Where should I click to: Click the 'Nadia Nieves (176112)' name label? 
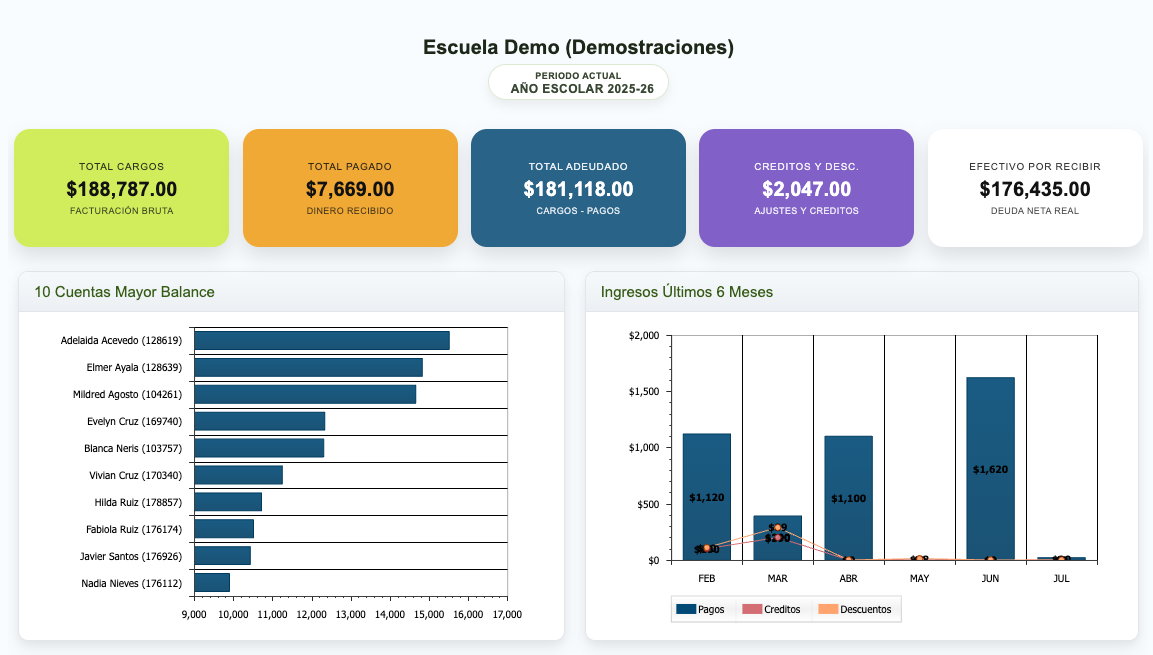[x=132, y=583]
